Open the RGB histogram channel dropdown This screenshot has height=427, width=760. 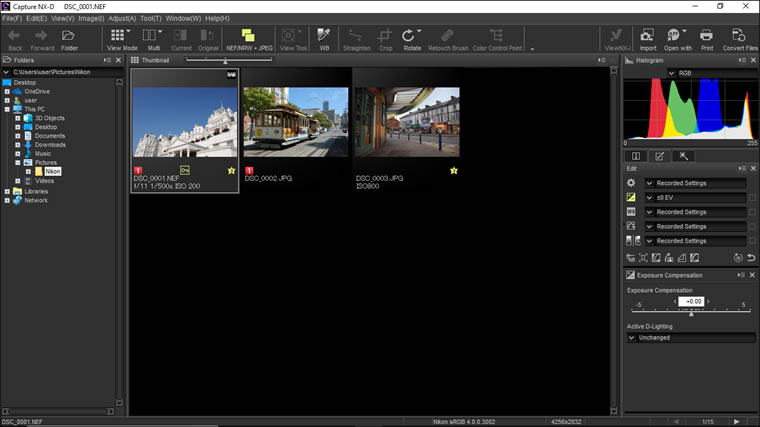pos(712,73)
